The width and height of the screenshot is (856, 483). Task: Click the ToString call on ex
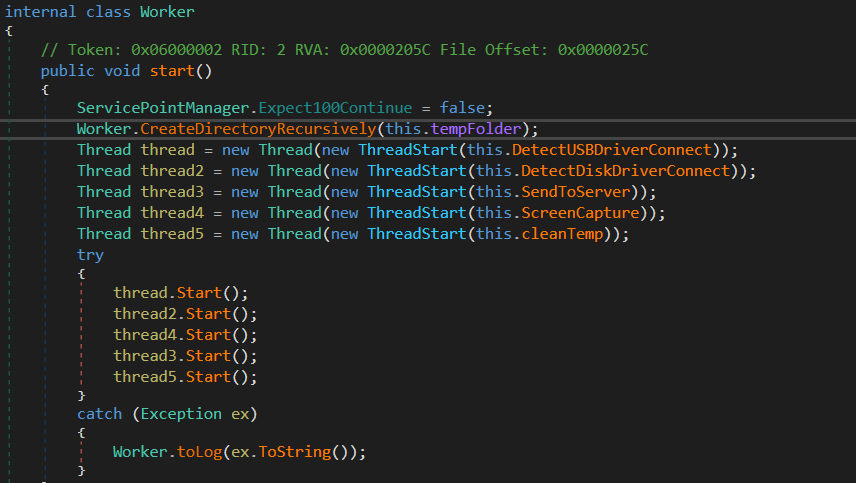294,452
